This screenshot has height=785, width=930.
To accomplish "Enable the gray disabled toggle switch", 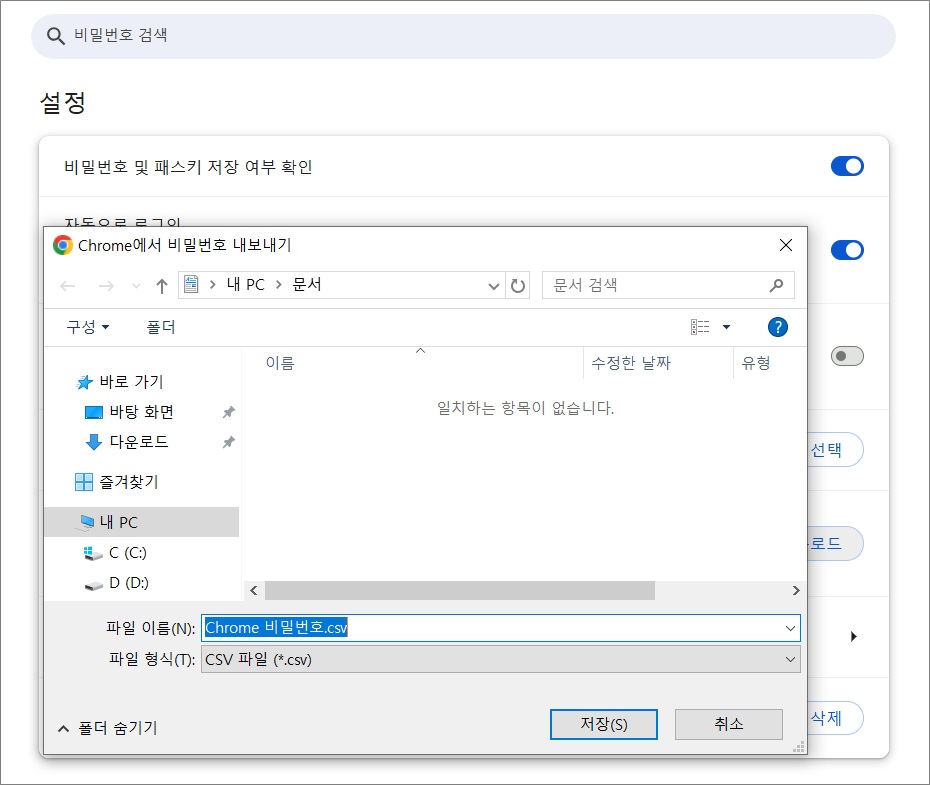I will point(847,356).
